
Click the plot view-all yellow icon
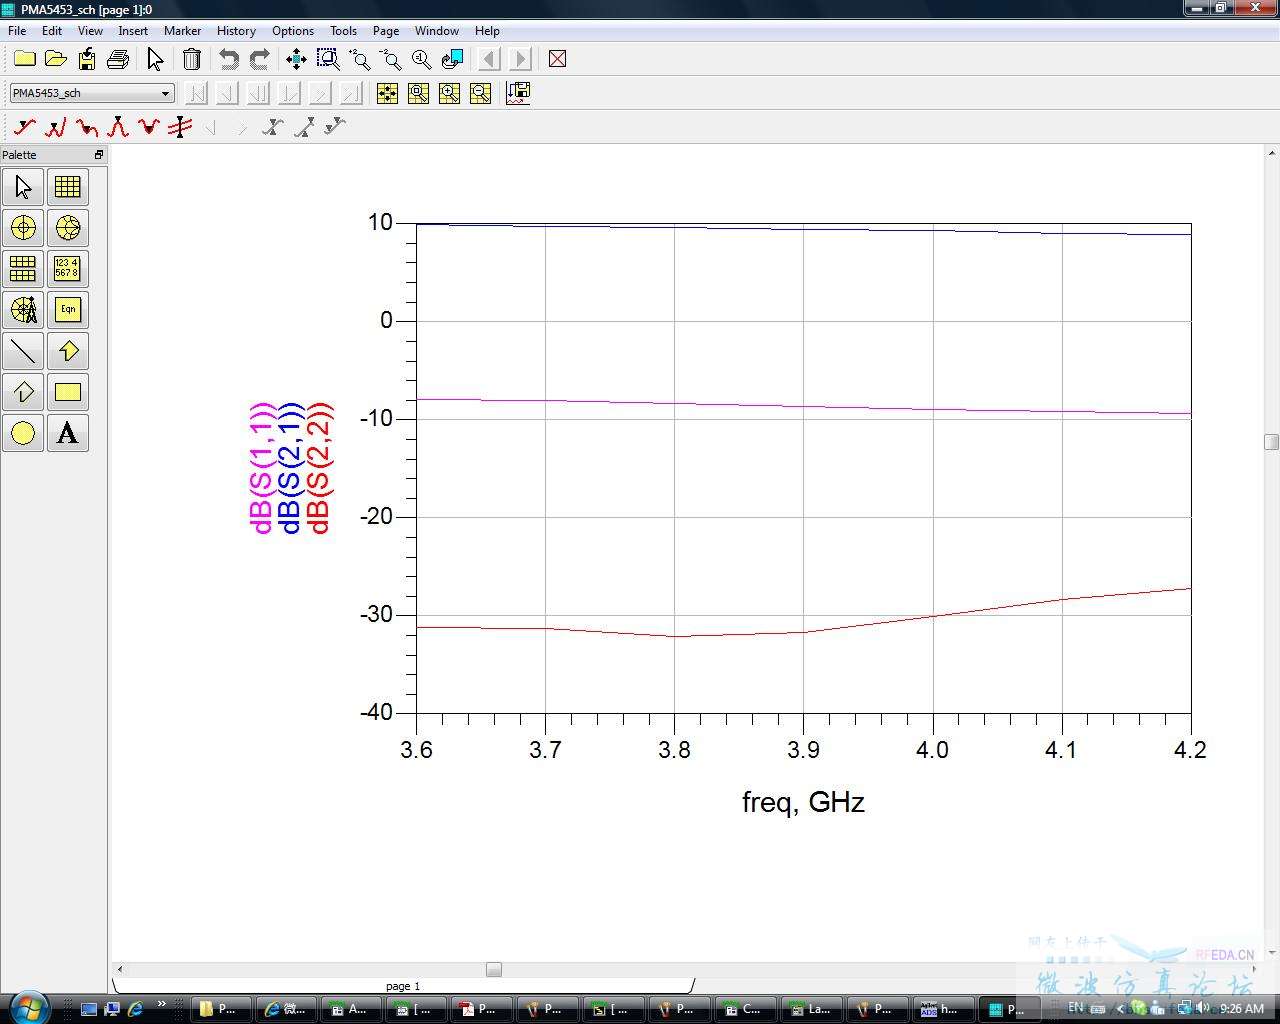click(387, 93)
